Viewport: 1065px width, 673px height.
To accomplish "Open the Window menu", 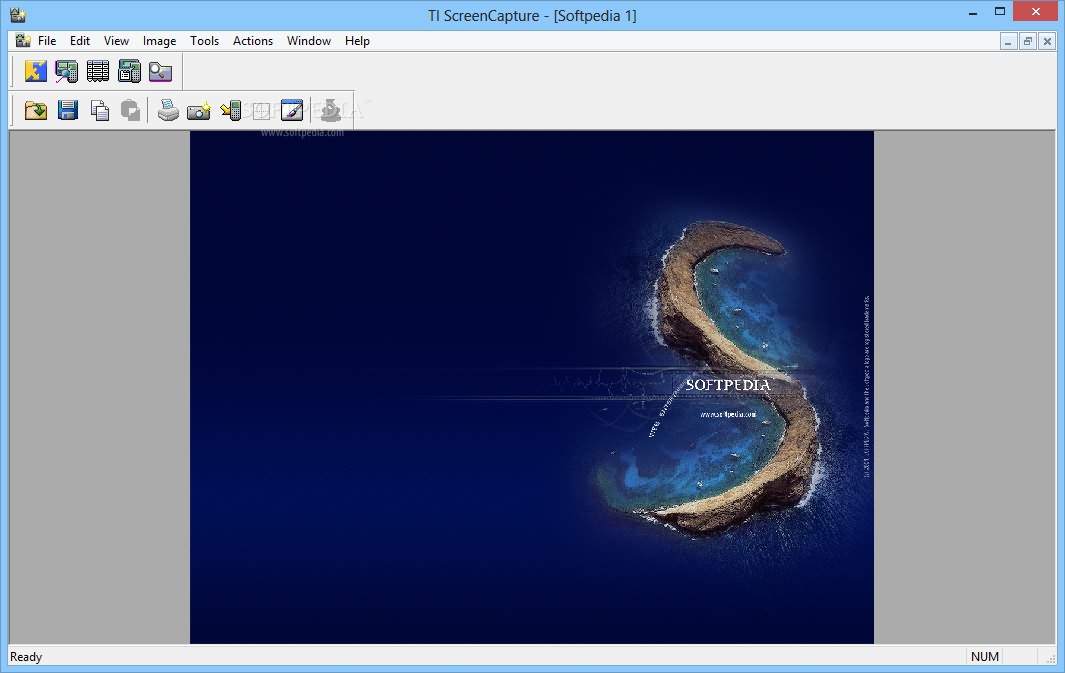I will (308, 41).
